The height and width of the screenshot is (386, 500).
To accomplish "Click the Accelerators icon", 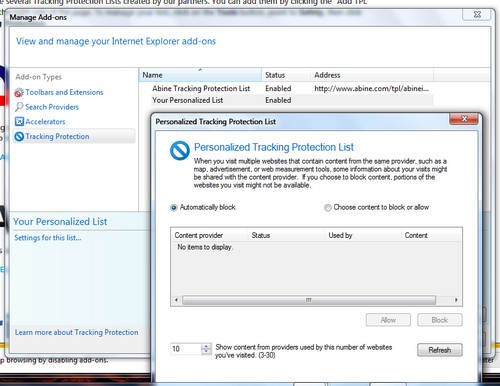I will [x=19, y=121].
